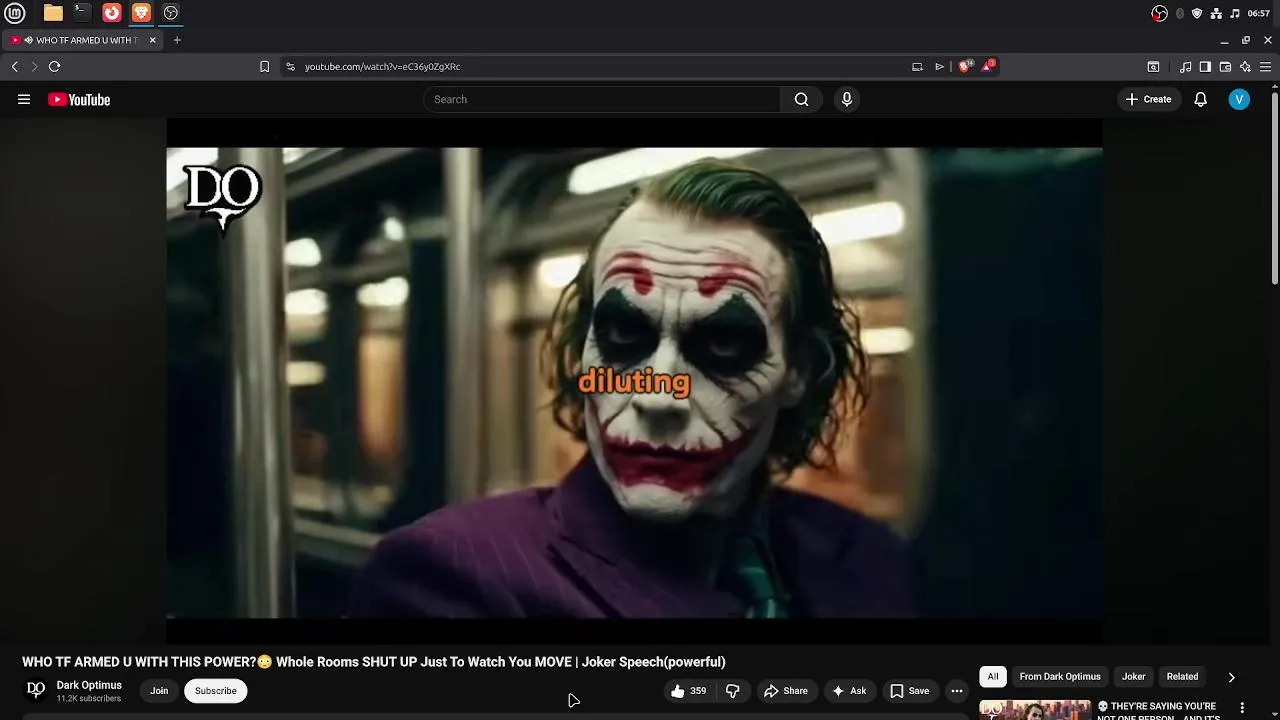The height and width of the screenshot is (720, 1280).
Task: Open sound music note tray icon
Action: tap(1235, 13)
